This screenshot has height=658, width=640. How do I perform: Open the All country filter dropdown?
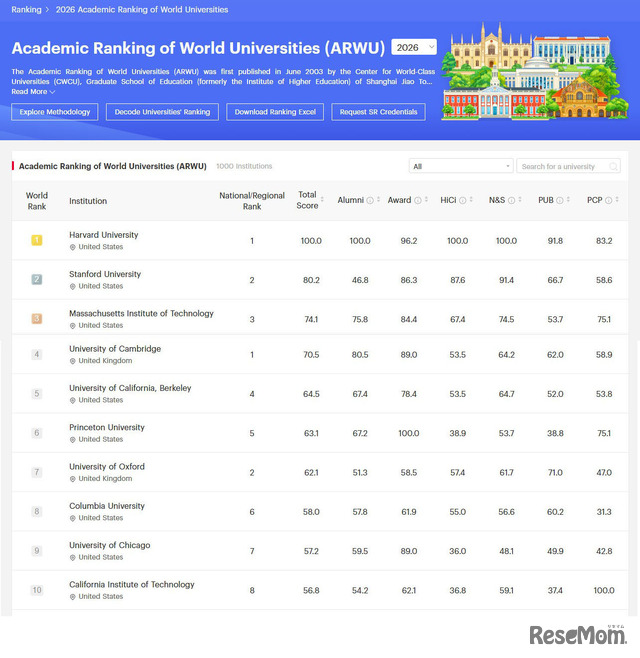pos(461,166)
